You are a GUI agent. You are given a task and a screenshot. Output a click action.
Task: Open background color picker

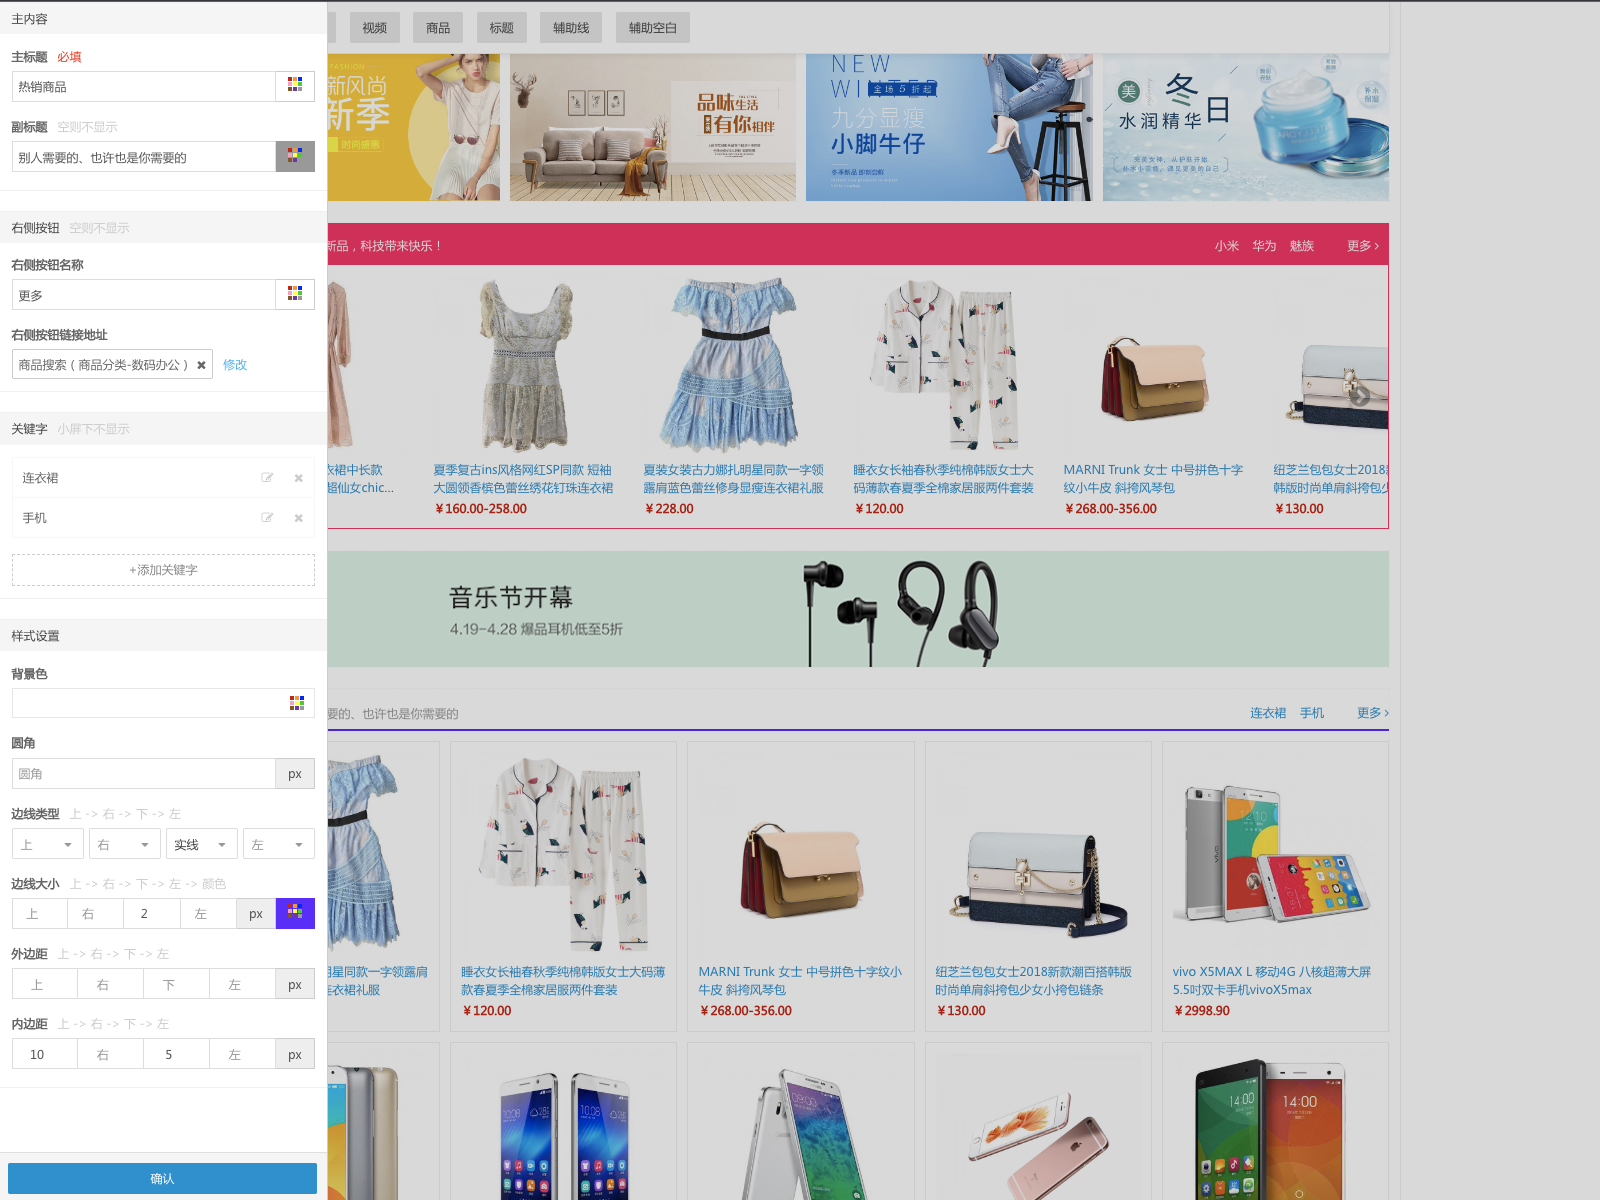point(296,703)
